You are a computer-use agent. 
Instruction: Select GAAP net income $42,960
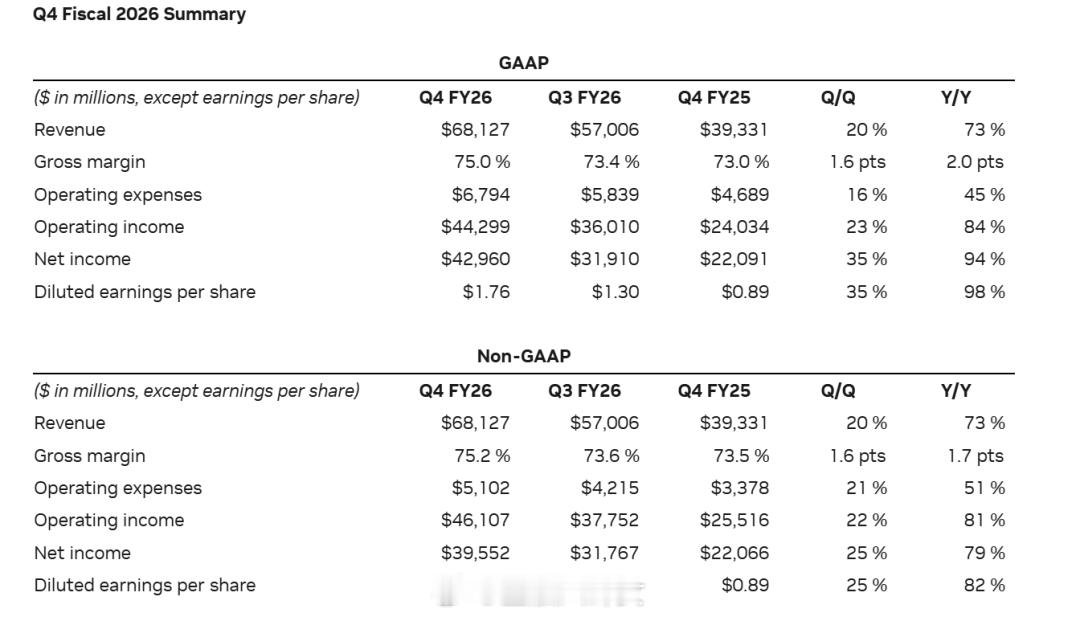point(475,259)
